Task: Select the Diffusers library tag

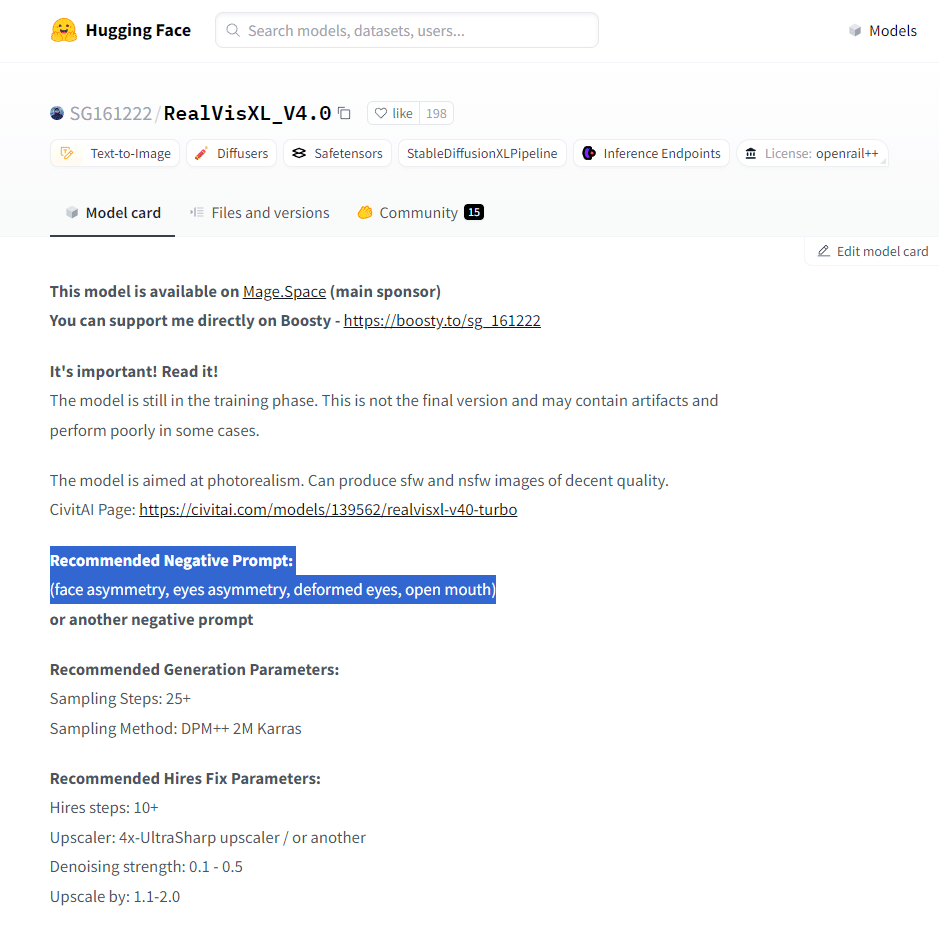Action: (x=231, y=153)
